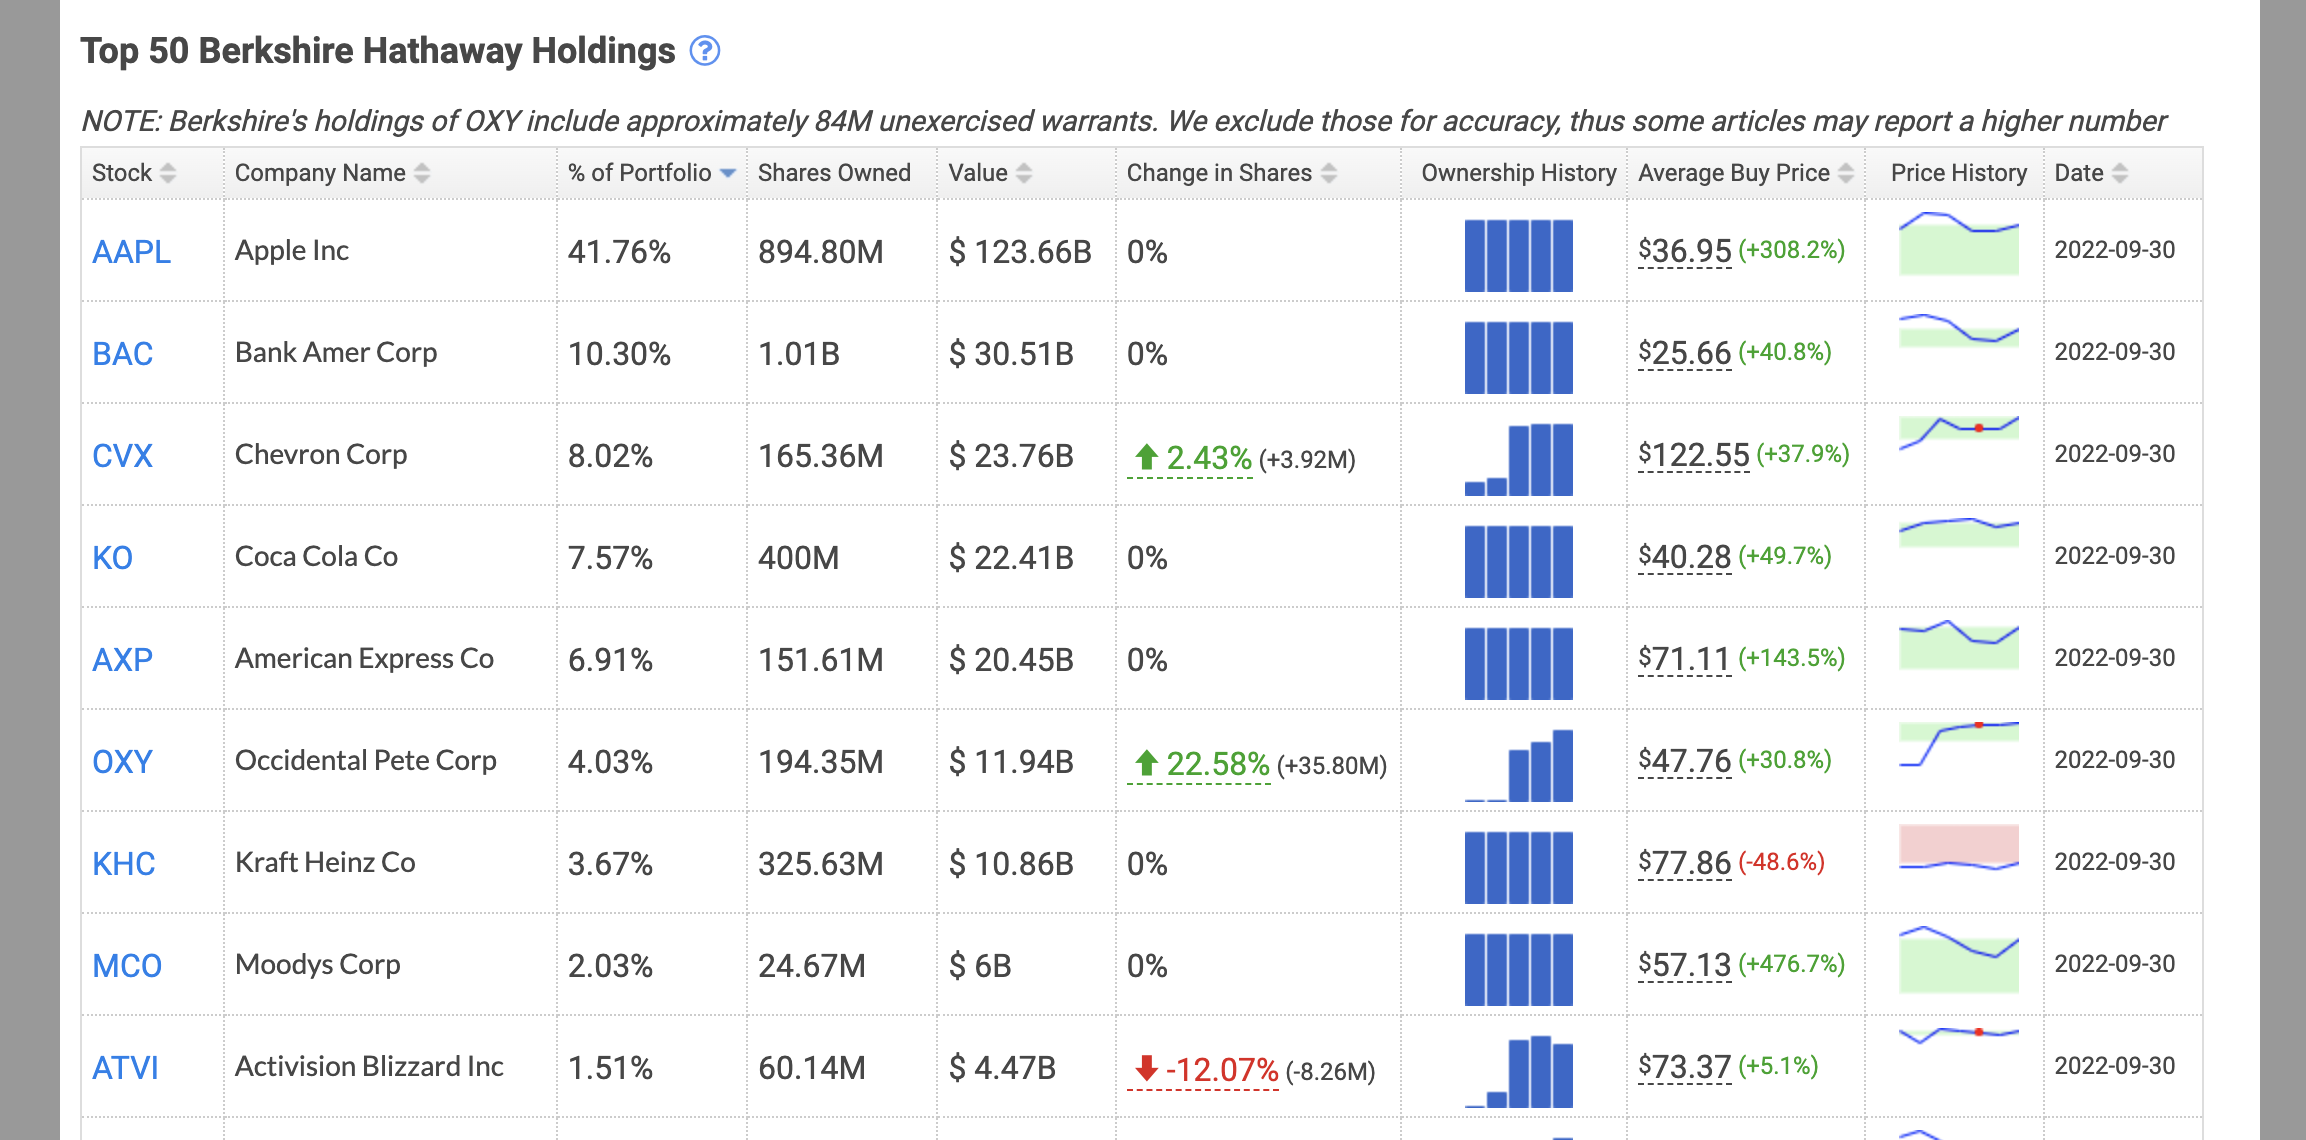Click Apple average buy price $36.95
The width and height of the screenshot is (2306, 1140).
(1684, 251)
